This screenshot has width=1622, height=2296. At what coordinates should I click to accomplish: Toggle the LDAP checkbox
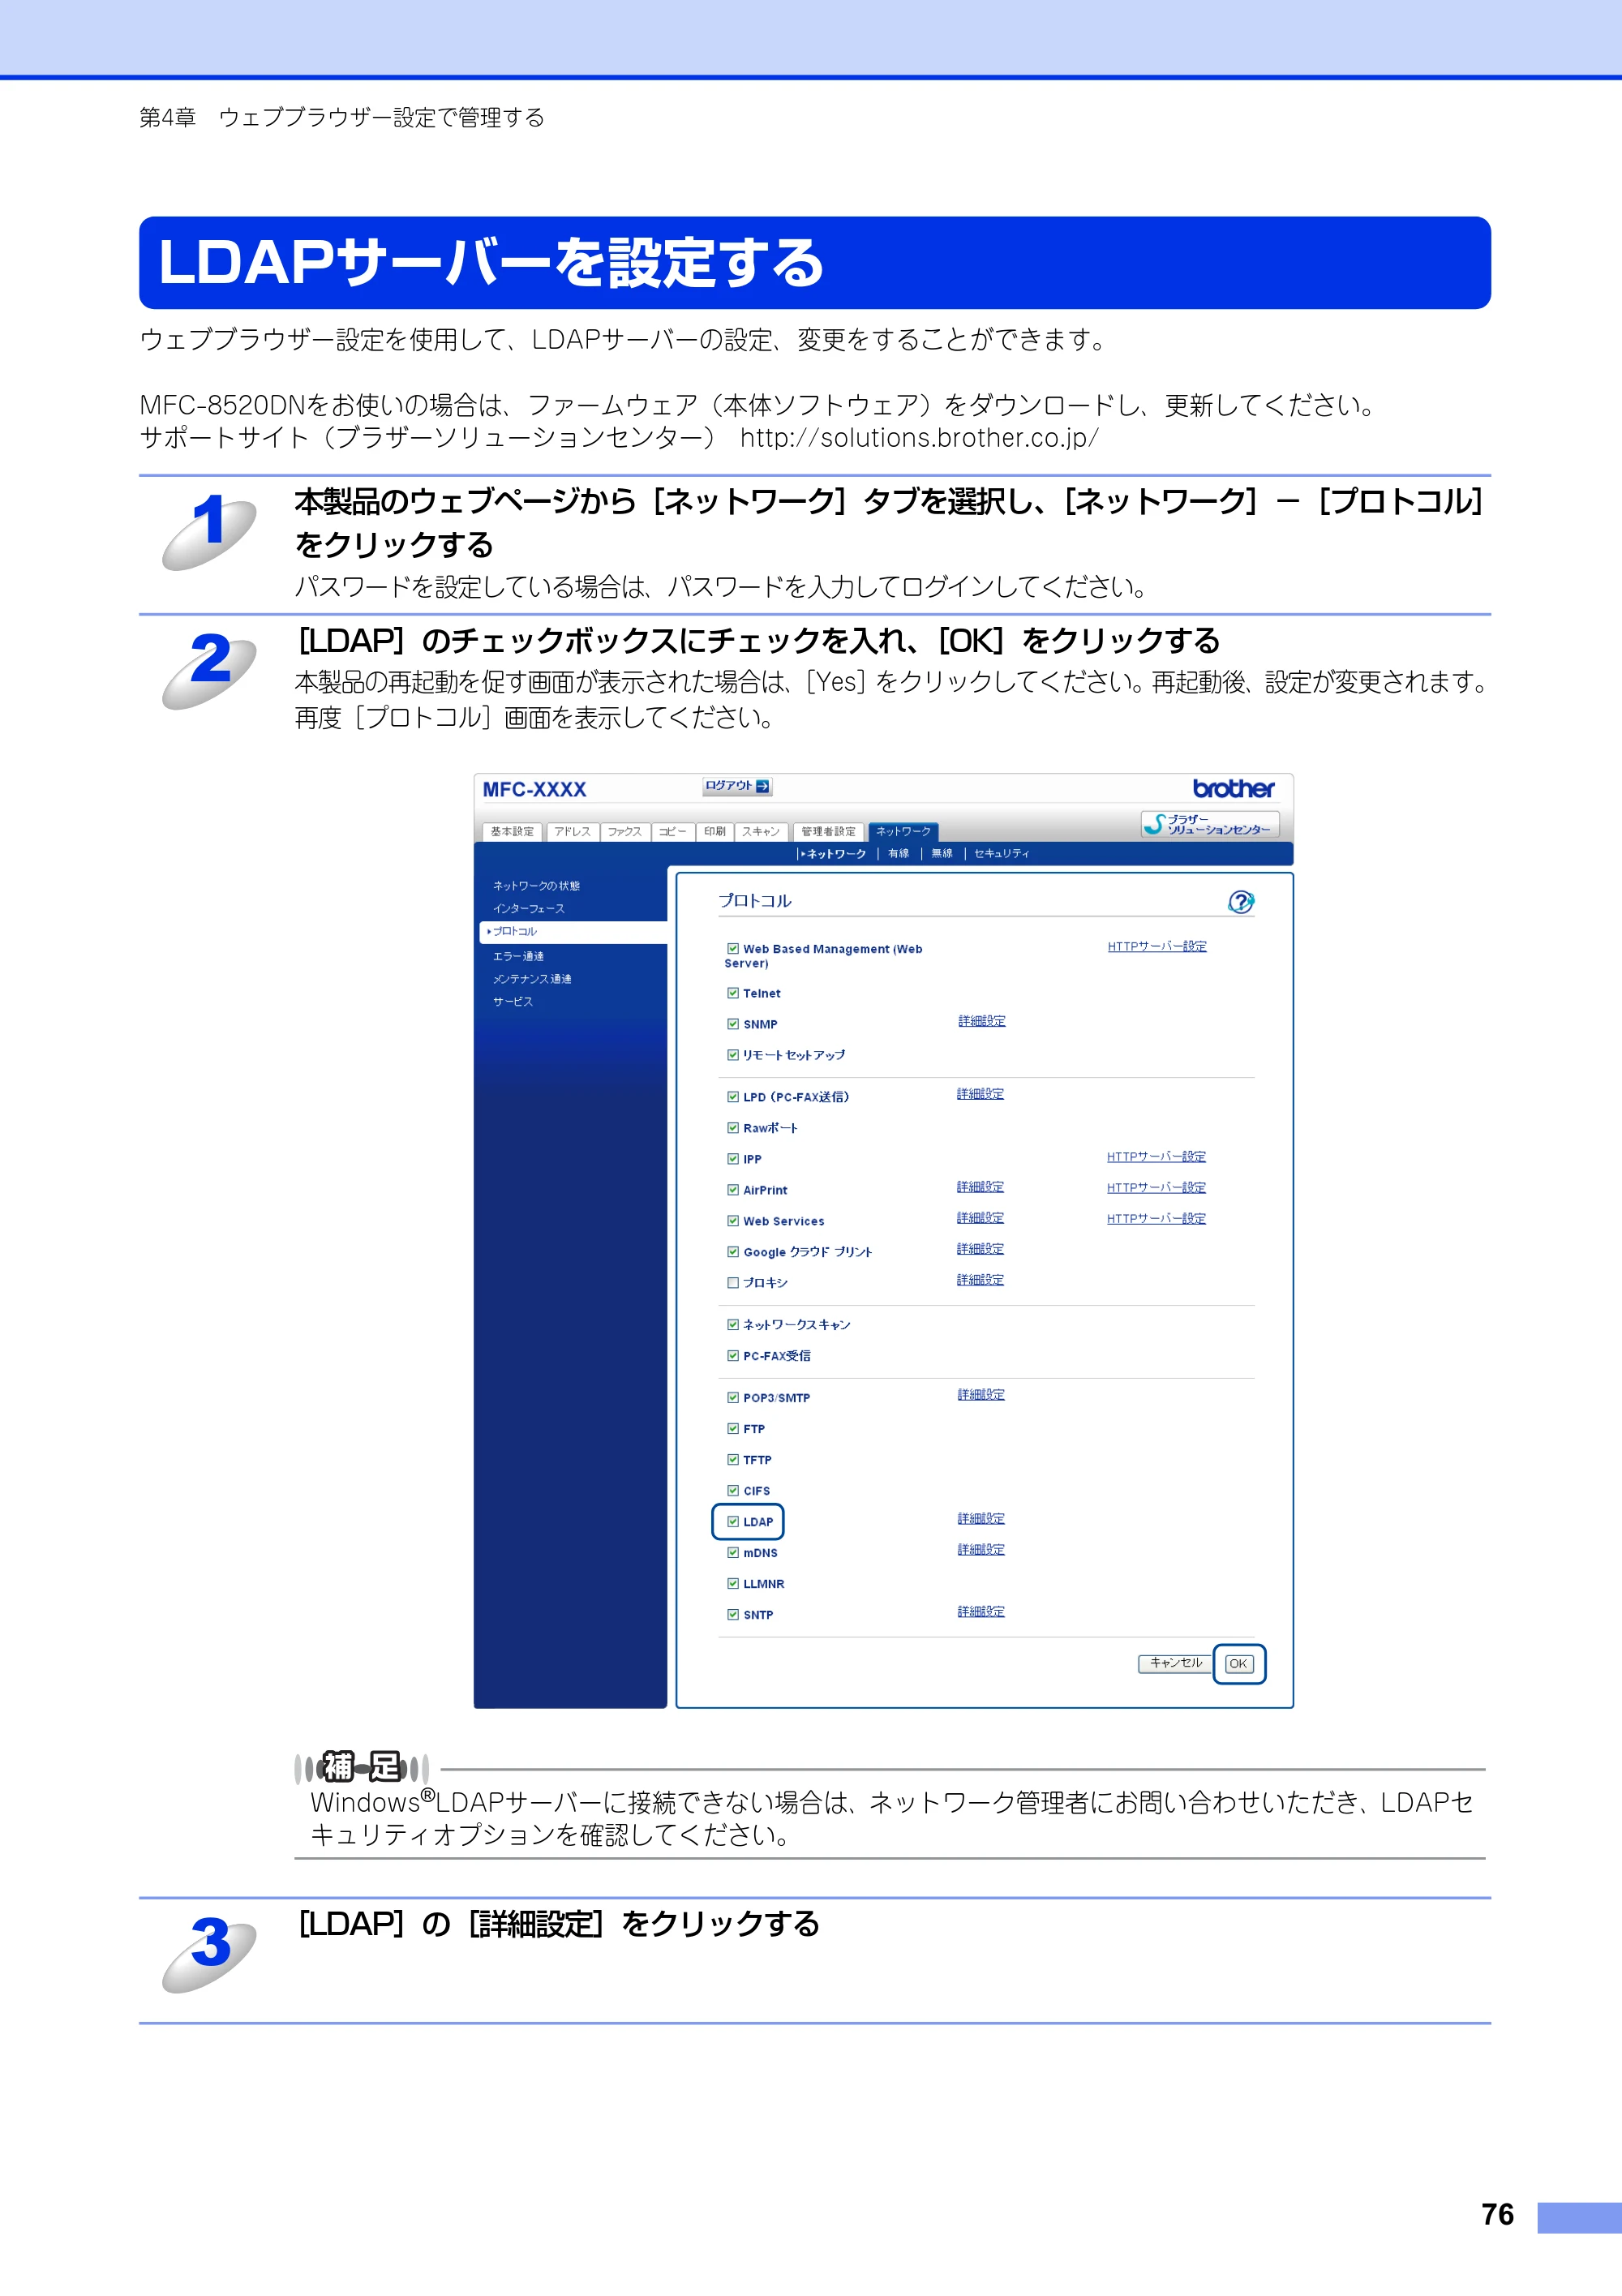coord(733,1522)
